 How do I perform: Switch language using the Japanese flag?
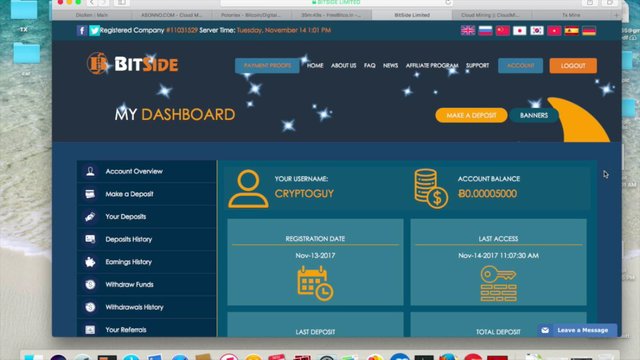[x=520, y=31]
